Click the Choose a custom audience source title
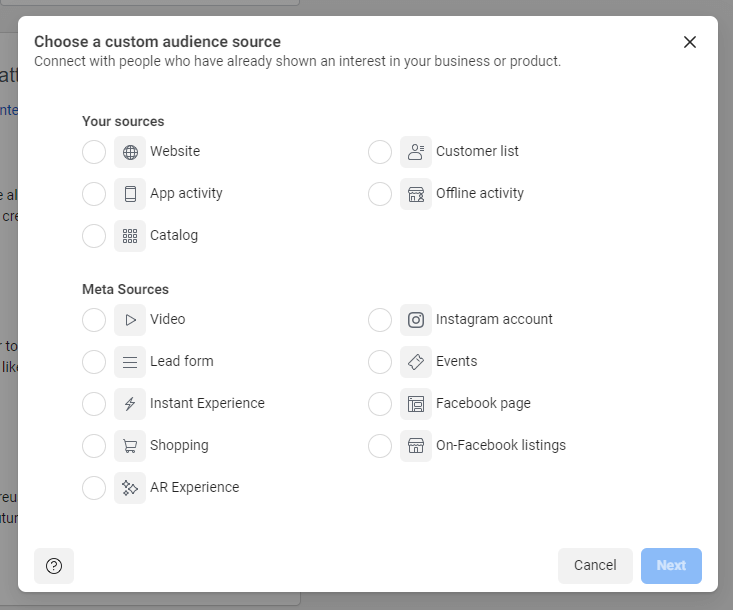 coord(158,42)
